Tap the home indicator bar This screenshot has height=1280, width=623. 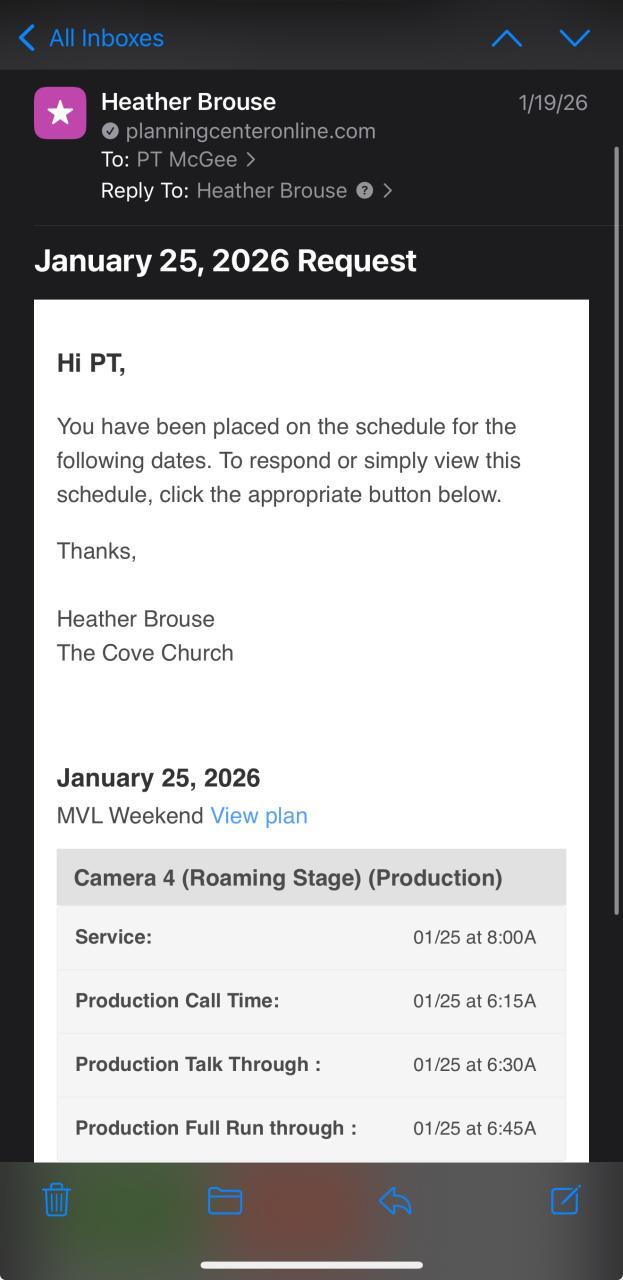tap(311, 1265)
